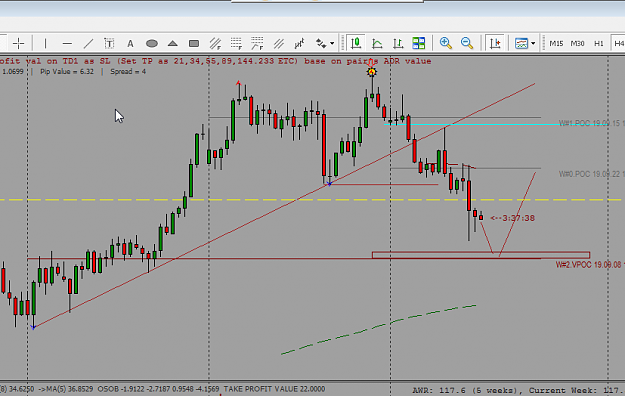
Task: Click the yellow sun marker at chart peak
Action: (x=371, y=72)
